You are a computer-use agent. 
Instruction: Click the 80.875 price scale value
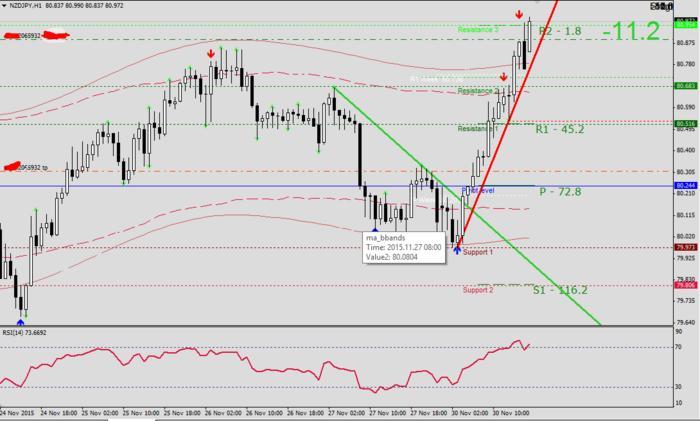[x=685, y=43]
